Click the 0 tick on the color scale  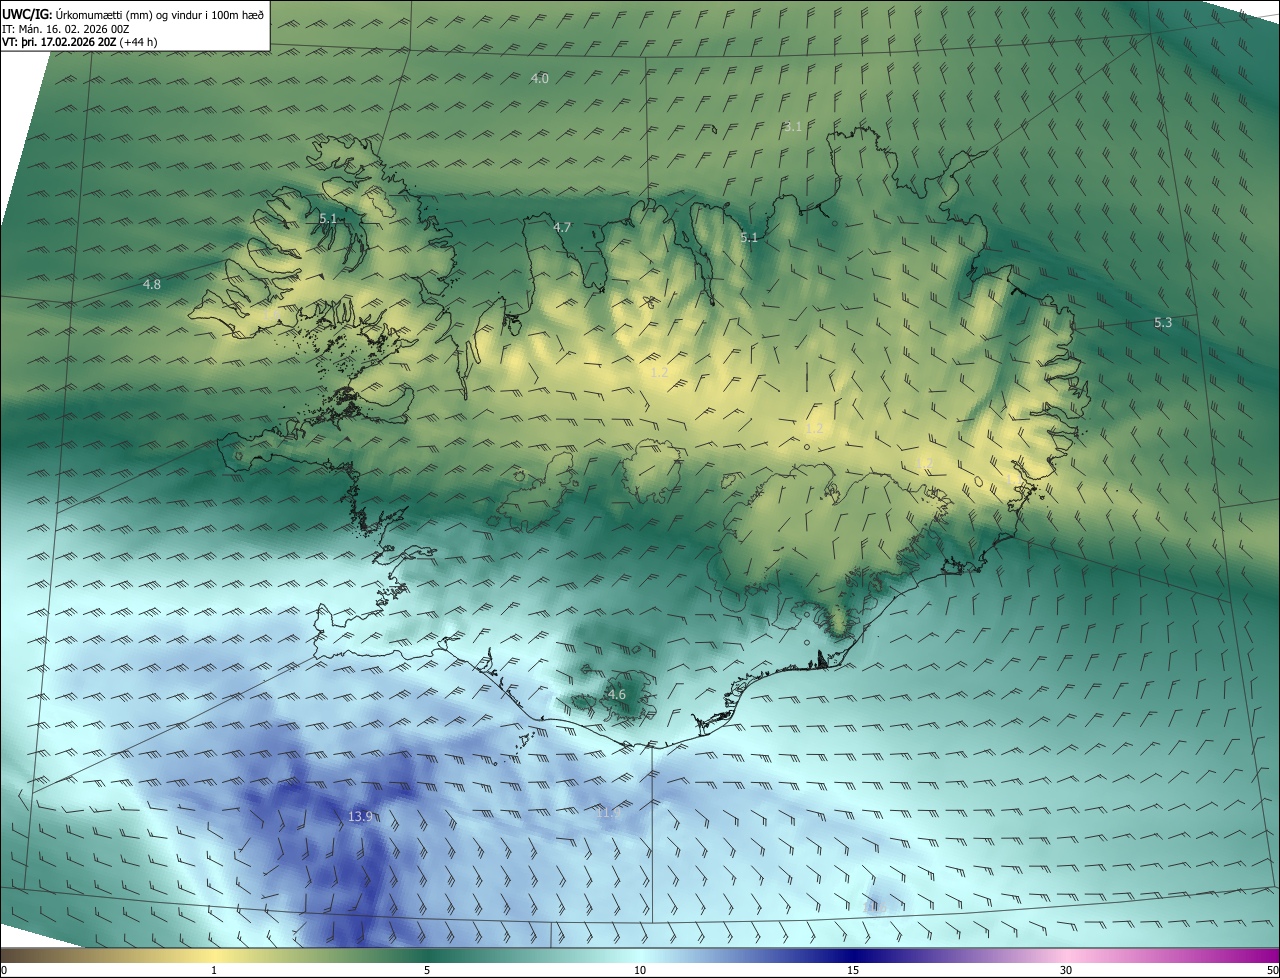[3, 971]
